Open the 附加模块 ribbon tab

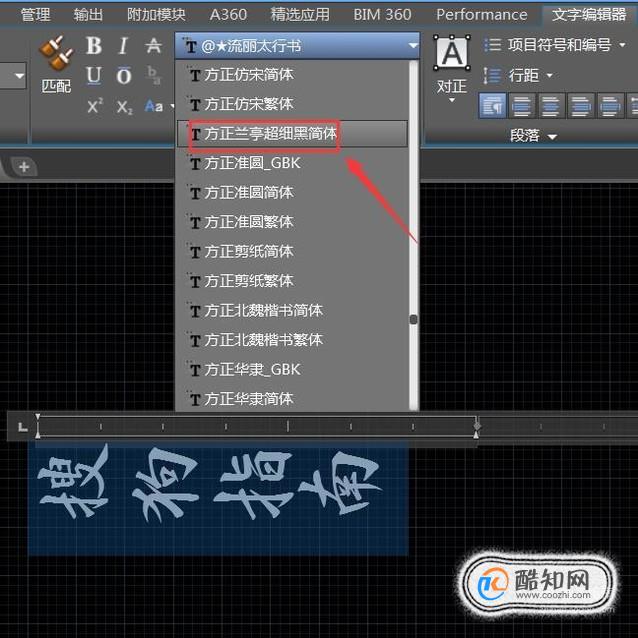tap(156, 15)
